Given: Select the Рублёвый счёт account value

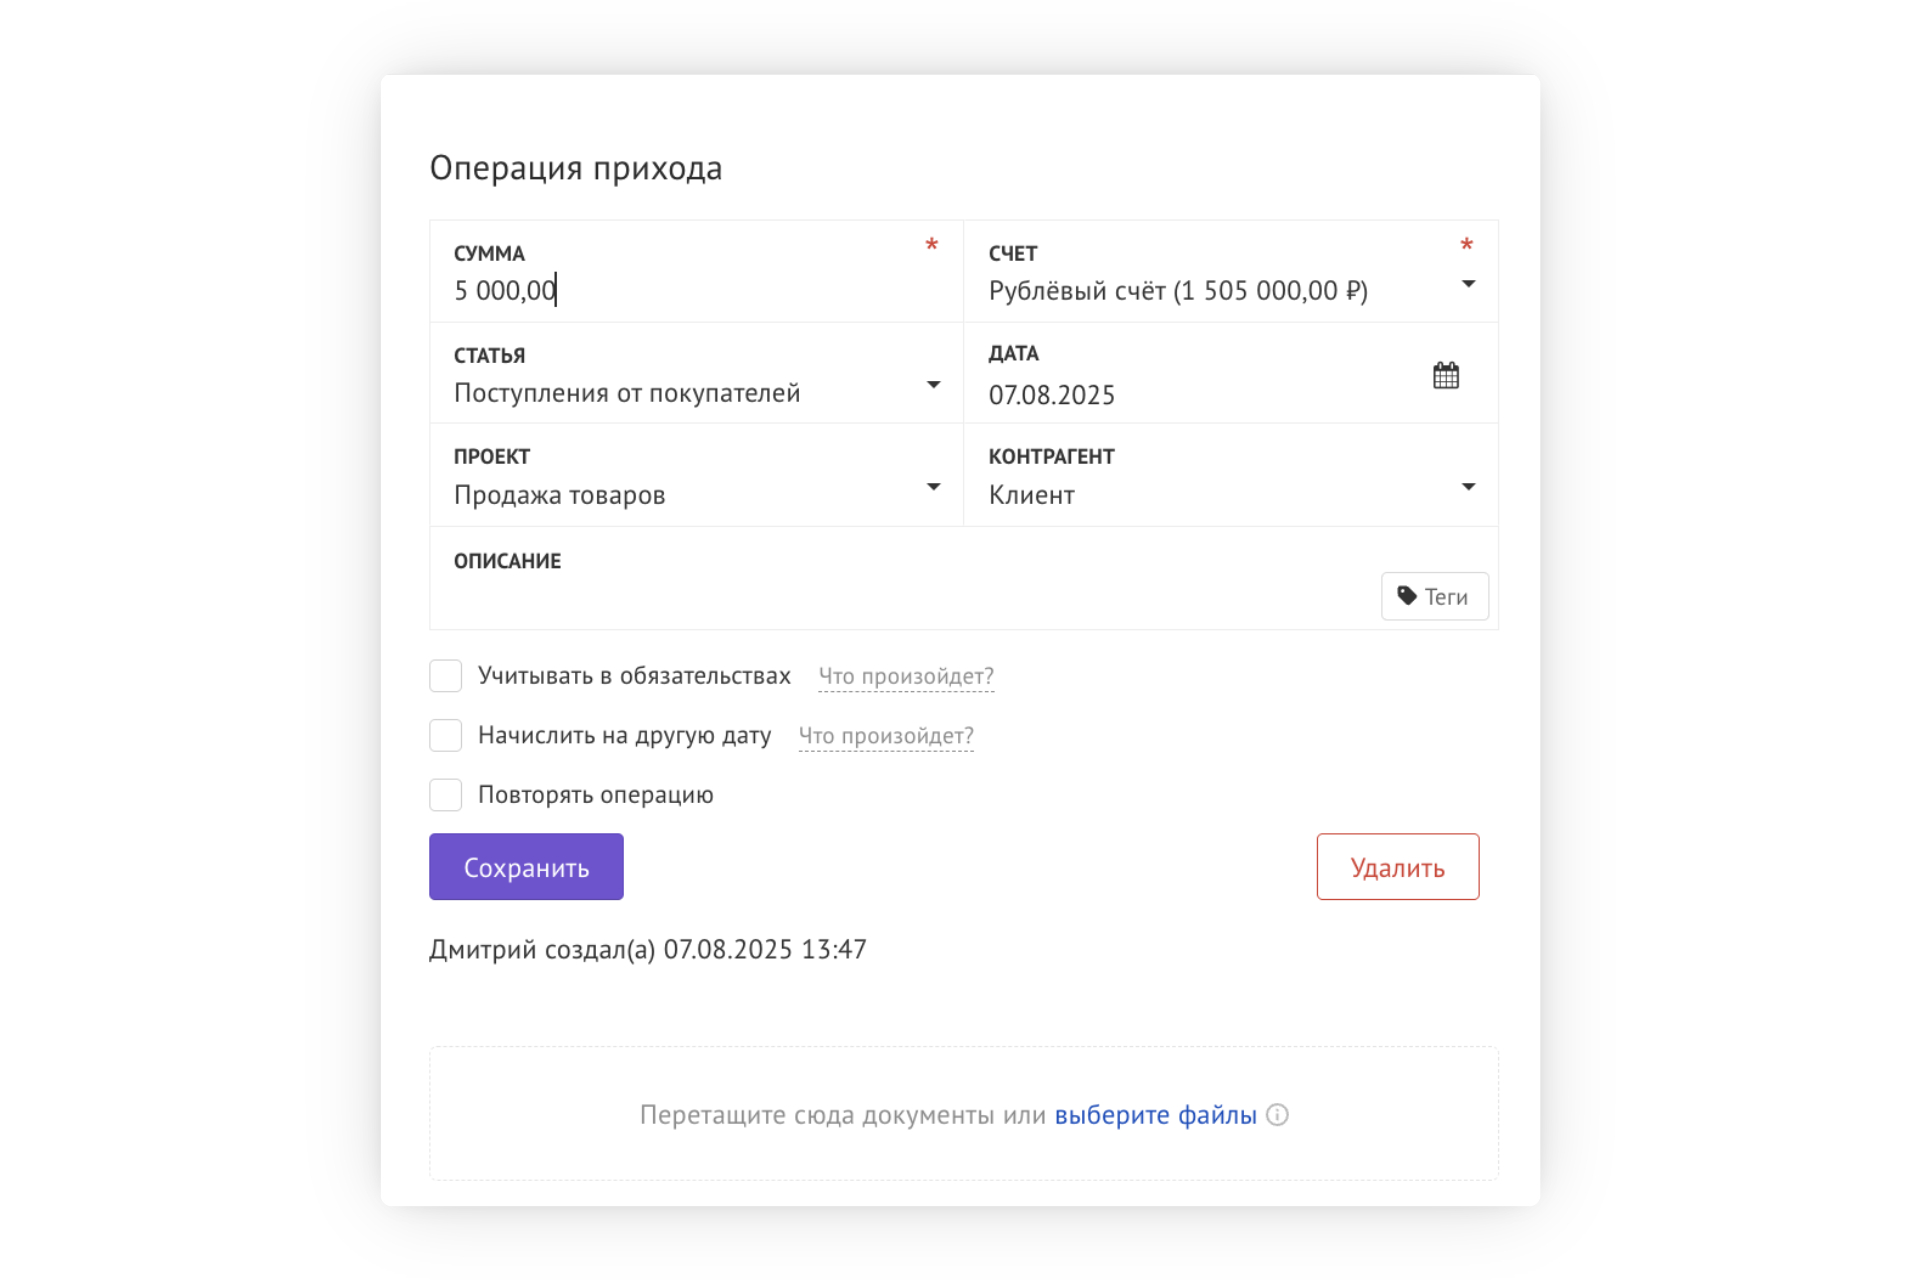Looking at the screenshot, I should click(1178, 291).
